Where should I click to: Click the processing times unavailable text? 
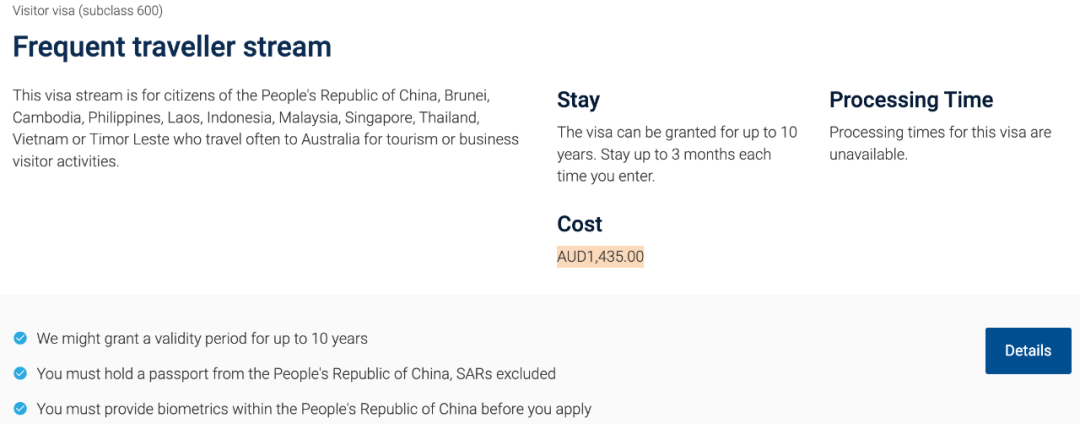pos(939,143)
